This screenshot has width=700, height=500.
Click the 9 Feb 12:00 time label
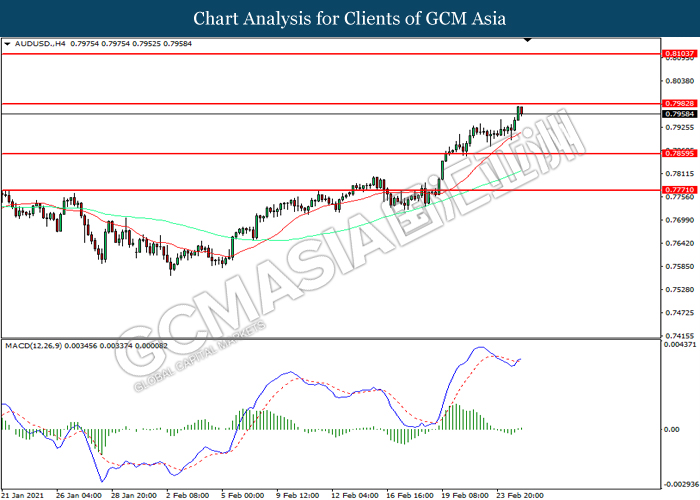pyautogui.click(x=298, y=496)
